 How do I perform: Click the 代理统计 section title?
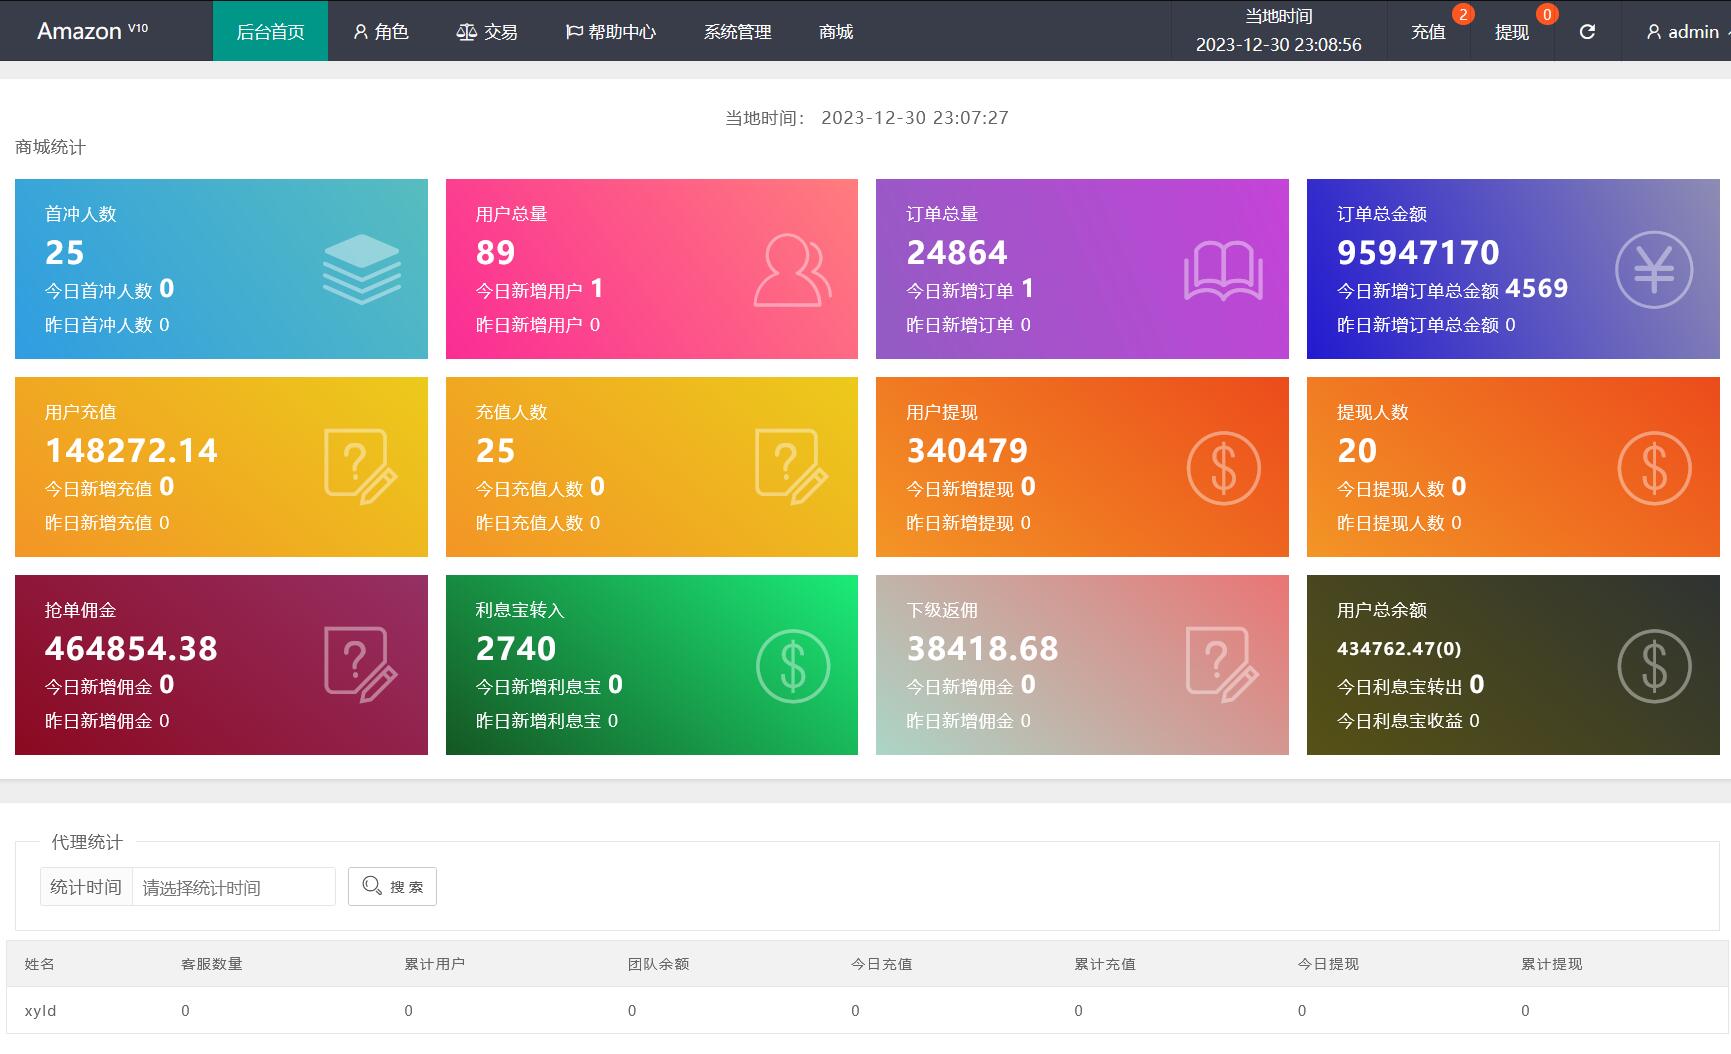(87, 842)
